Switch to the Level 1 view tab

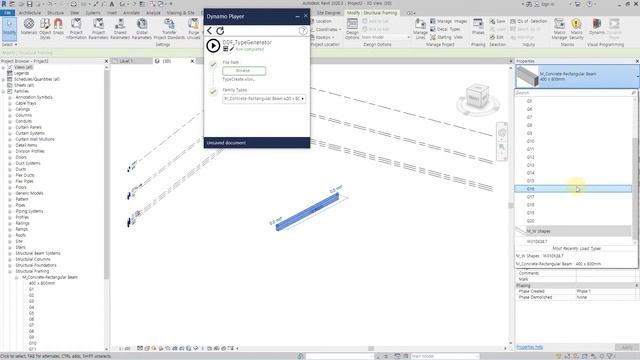click(126, 61)
